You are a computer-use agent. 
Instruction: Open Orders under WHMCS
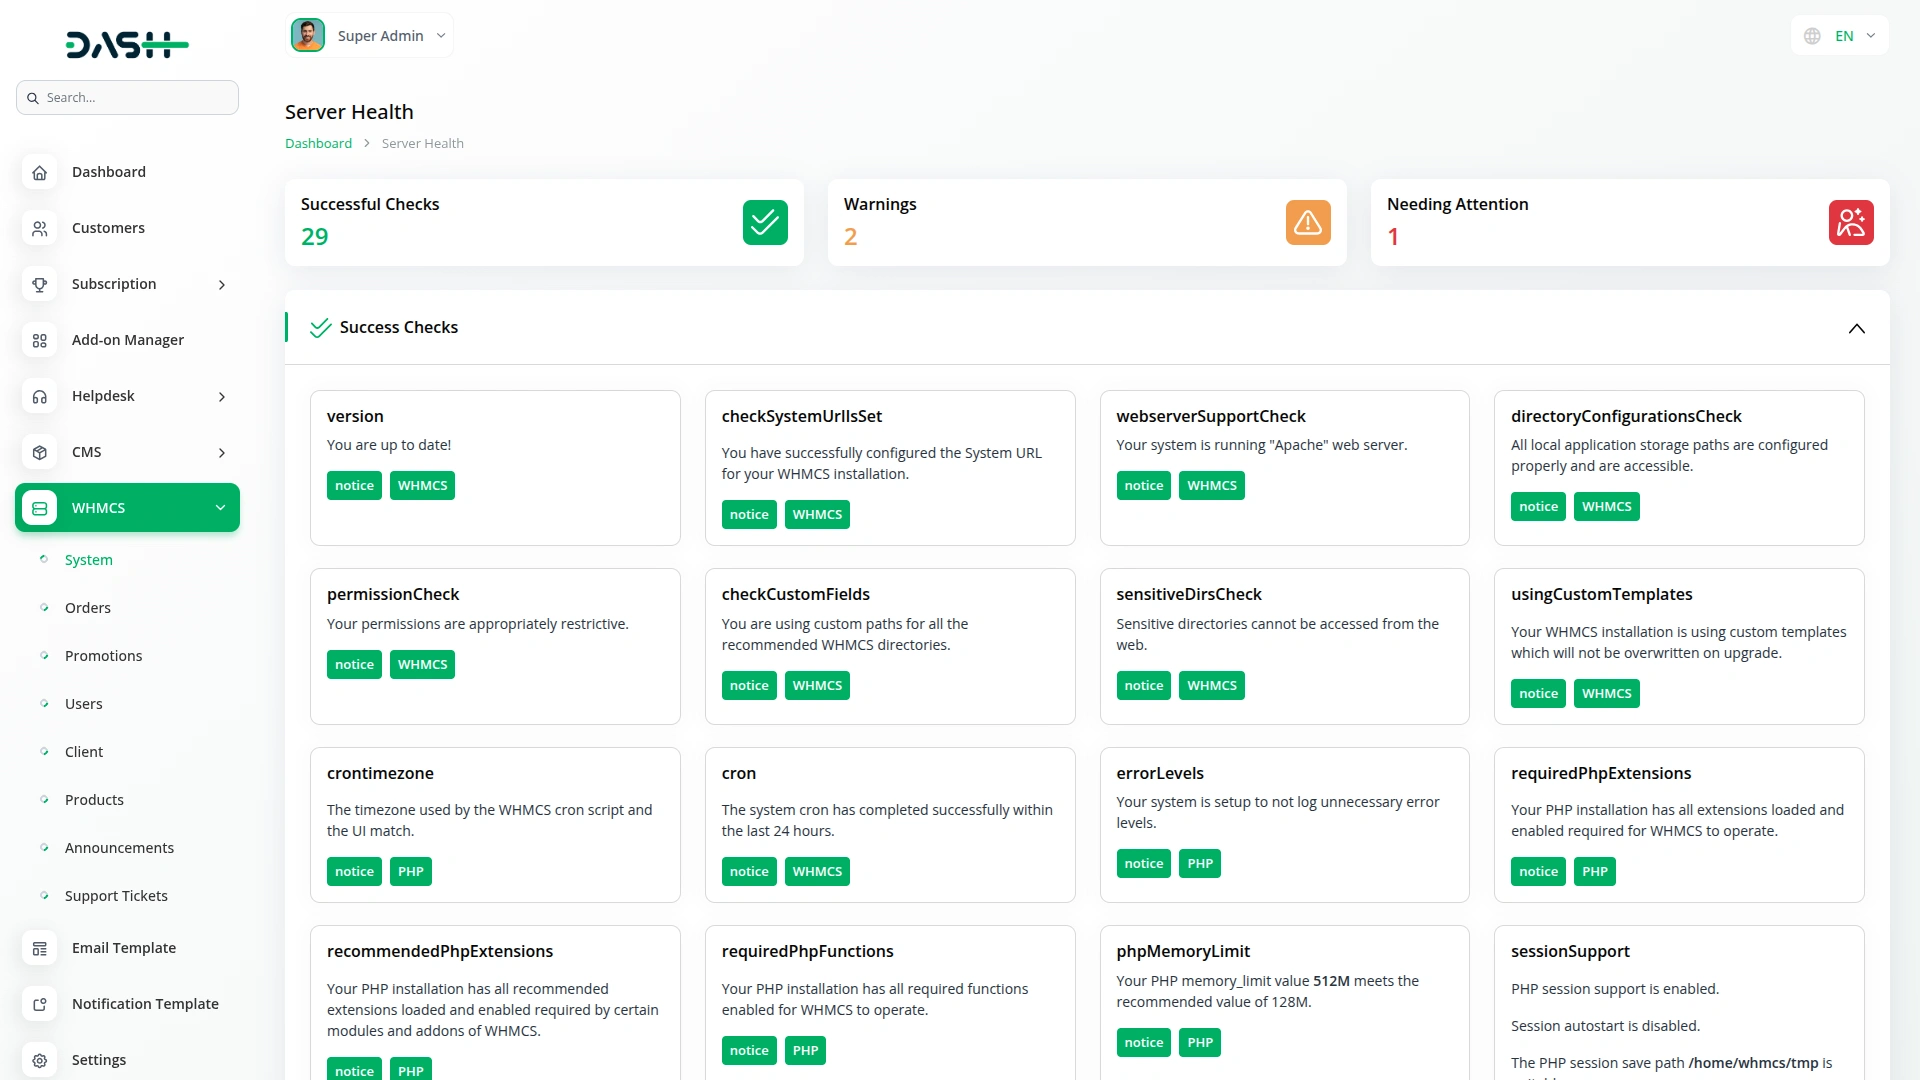click(x=88, y=608)
